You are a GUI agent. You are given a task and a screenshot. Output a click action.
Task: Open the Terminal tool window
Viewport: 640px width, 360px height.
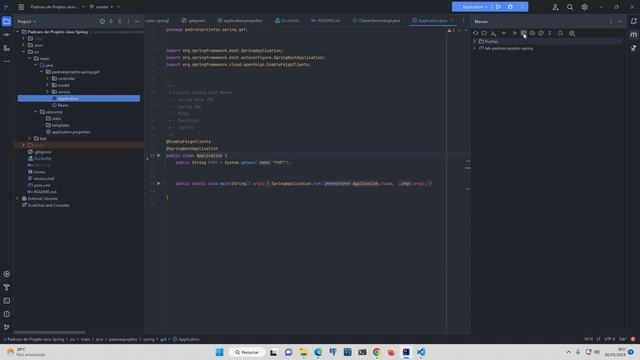(7, 301)
